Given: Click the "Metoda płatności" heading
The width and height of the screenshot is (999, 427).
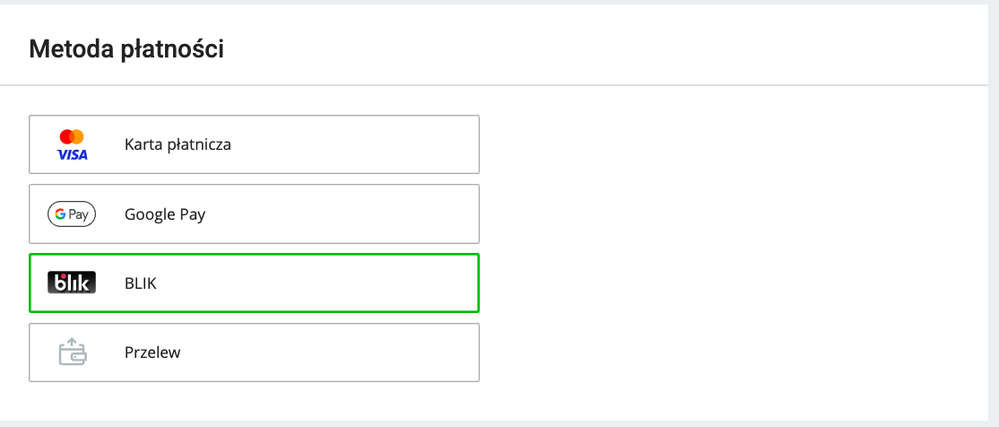Looking at the screenshot, I should tap(126, 49).
